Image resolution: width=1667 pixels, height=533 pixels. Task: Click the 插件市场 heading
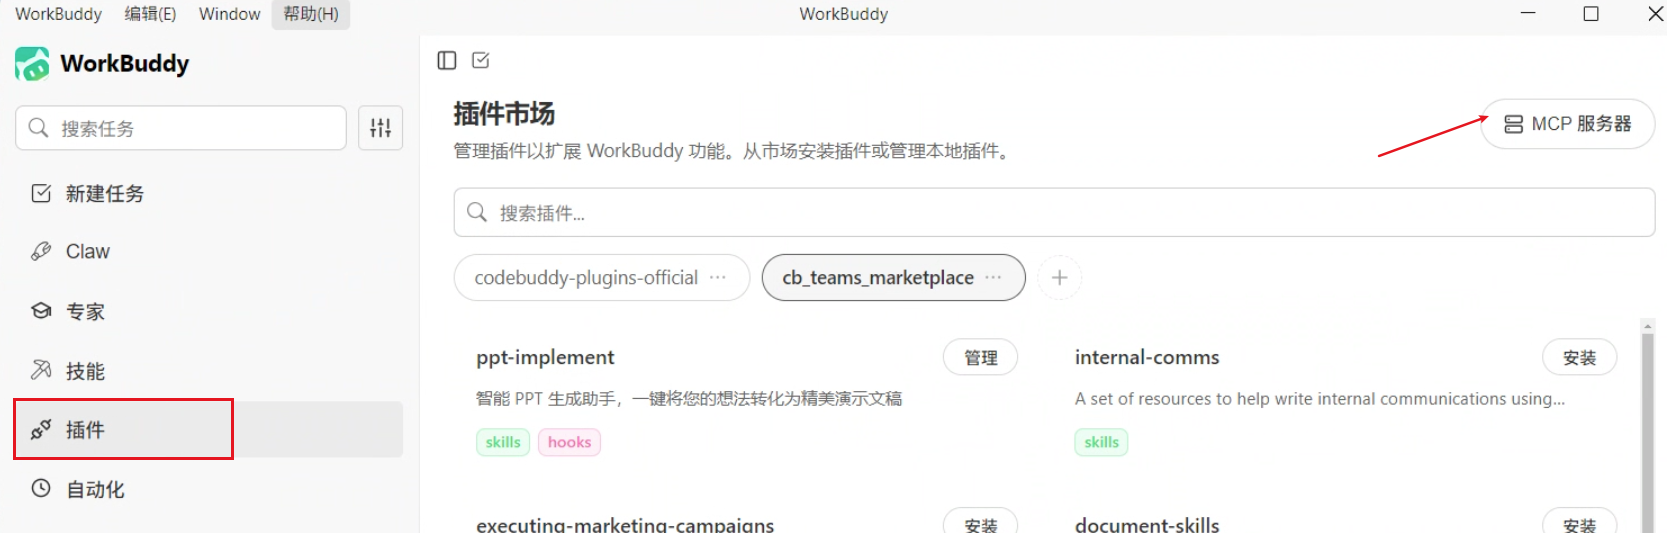coord(504,114)
